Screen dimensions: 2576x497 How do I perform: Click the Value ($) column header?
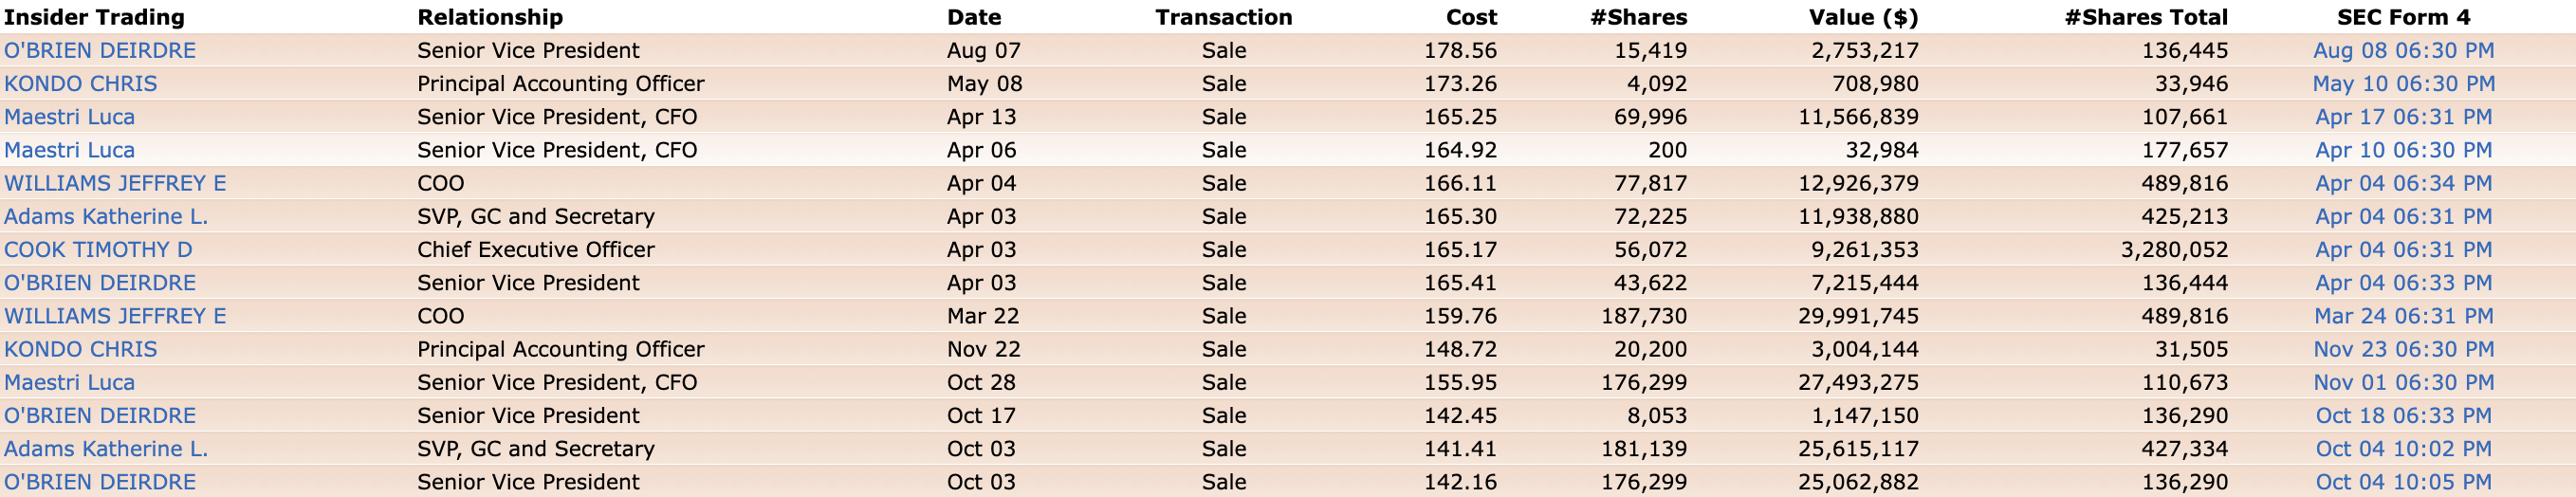[x=1863, y=17]
